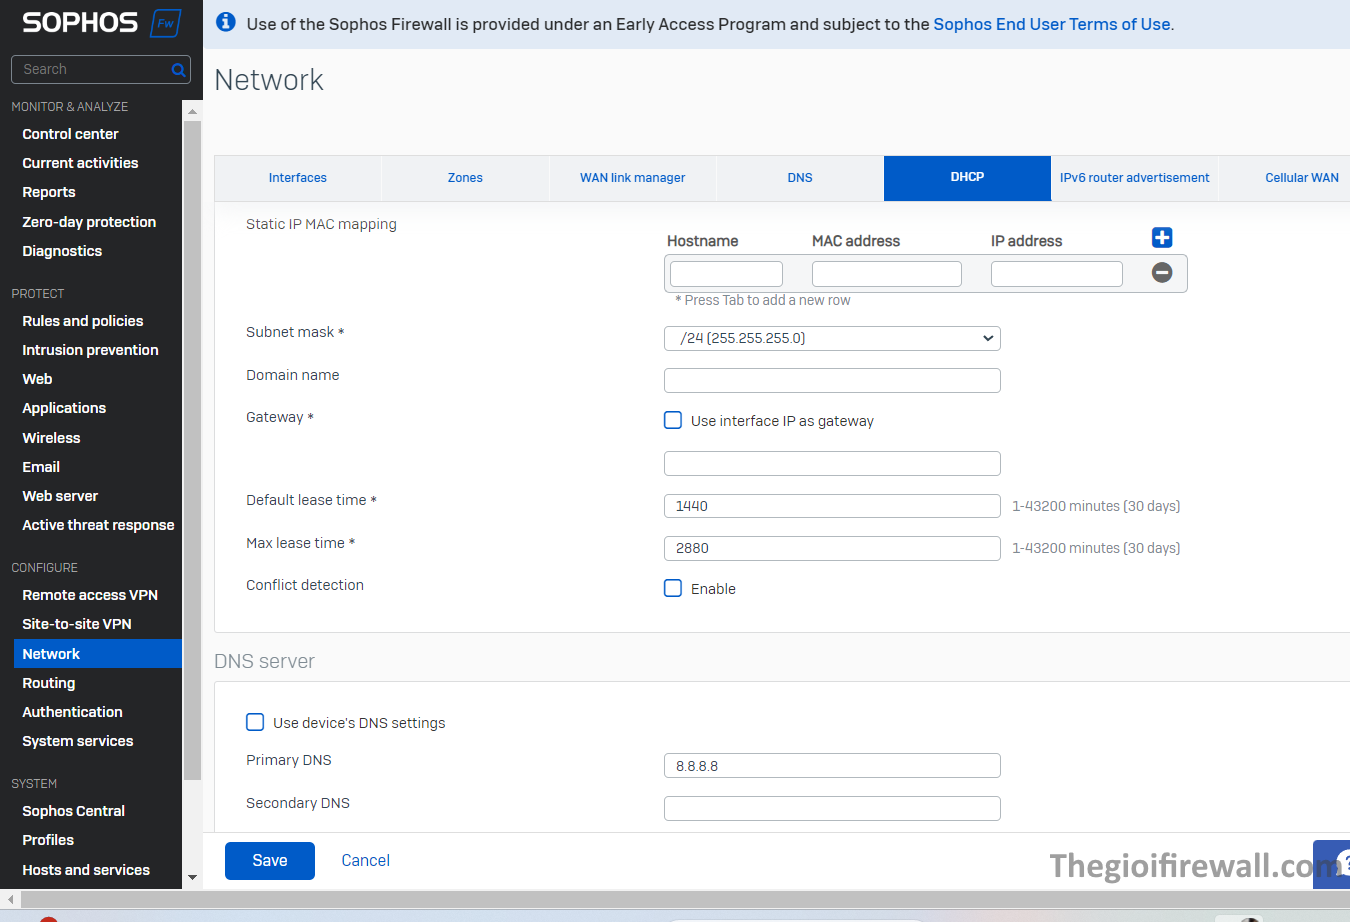
Task: Switch to the Interfaces tab
Action: pyautogui.click(x=298, y=178)
